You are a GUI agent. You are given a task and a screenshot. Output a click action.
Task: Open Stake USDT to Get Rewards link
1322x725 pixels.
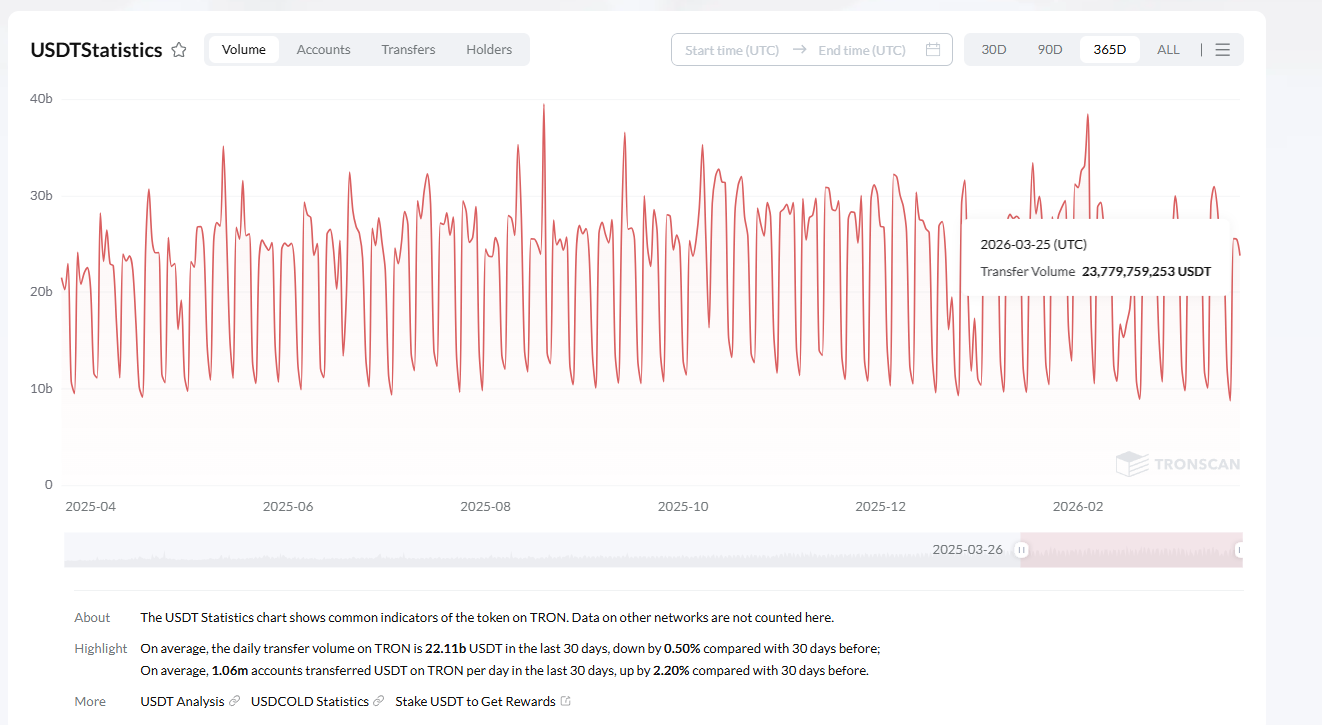(475, 702)
